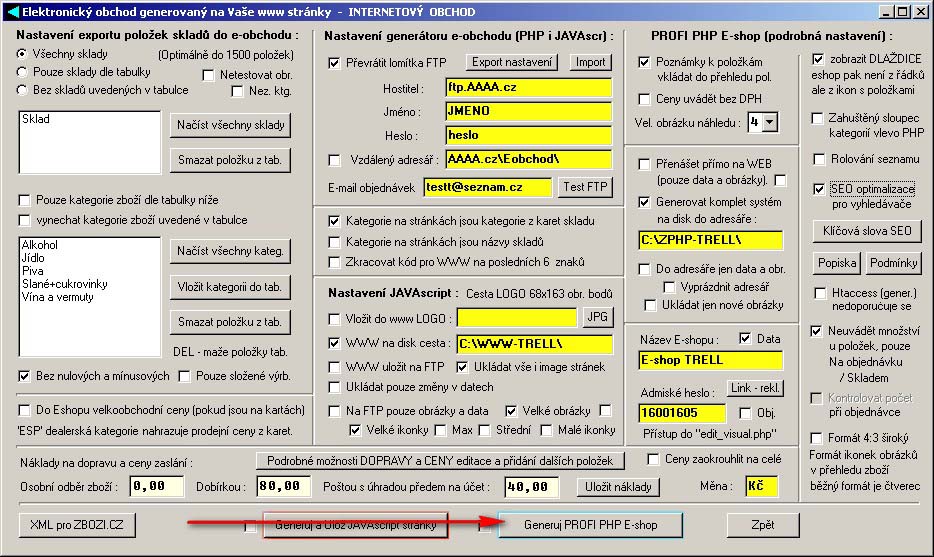Toggle 'Kategorie na stránkách jsou kategorie z karet skladu'
934x557 pixels.
pos(334,222)
